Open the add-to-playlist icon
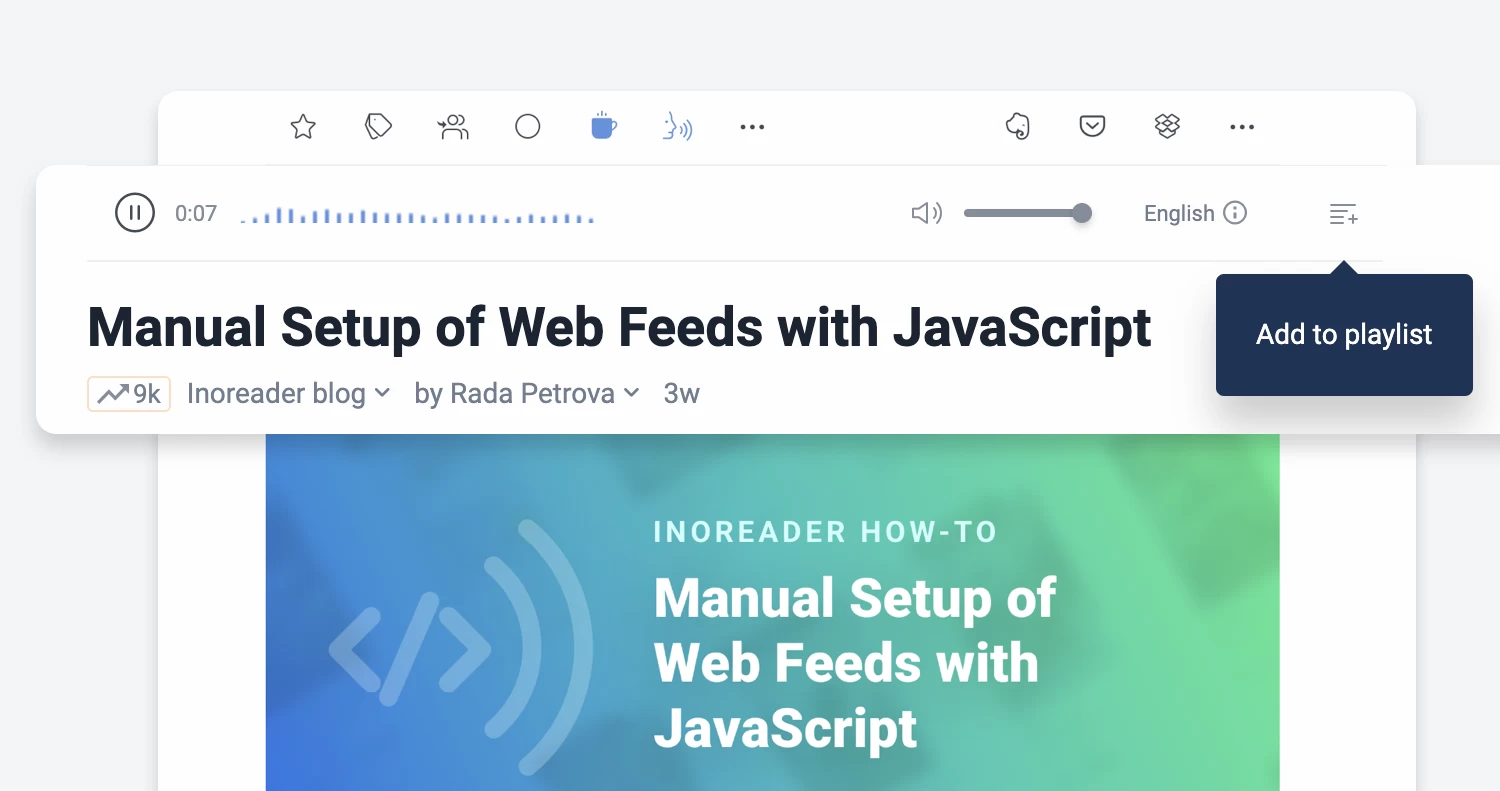 (1343, 213)
